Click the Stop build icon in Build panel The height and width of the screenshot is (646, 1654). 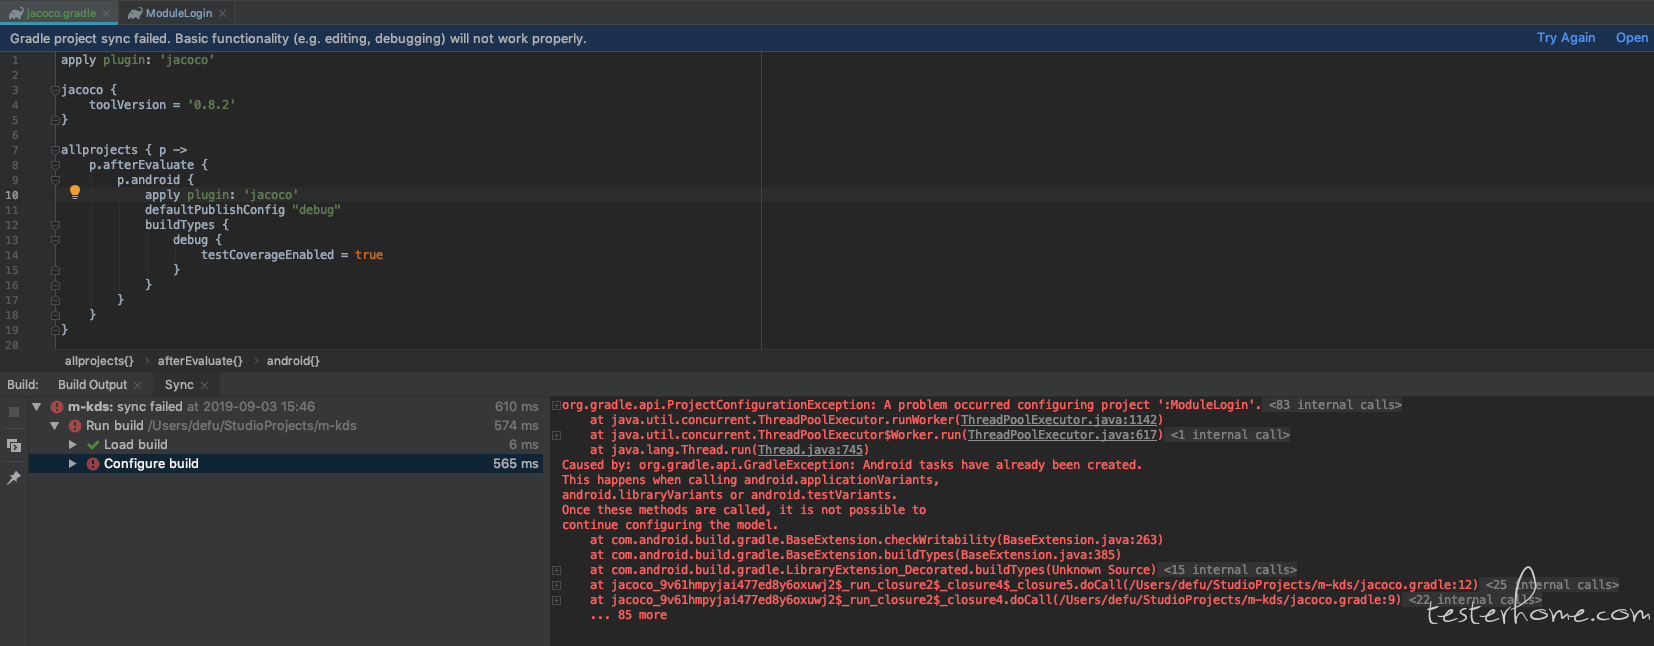pos(14,412)
